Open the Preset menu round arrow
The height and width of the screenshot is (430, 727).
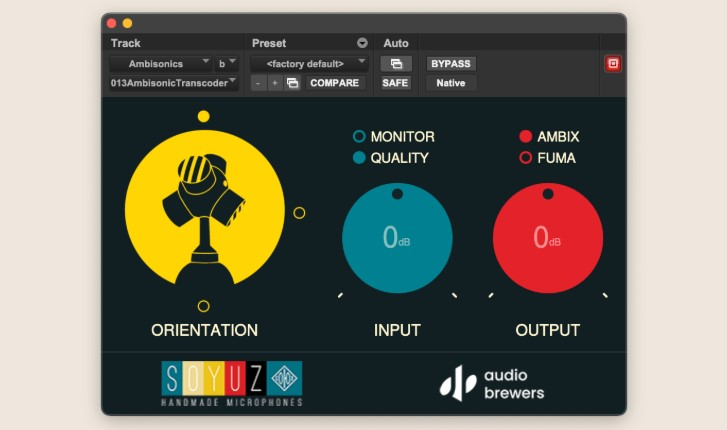tap(362, 43)
